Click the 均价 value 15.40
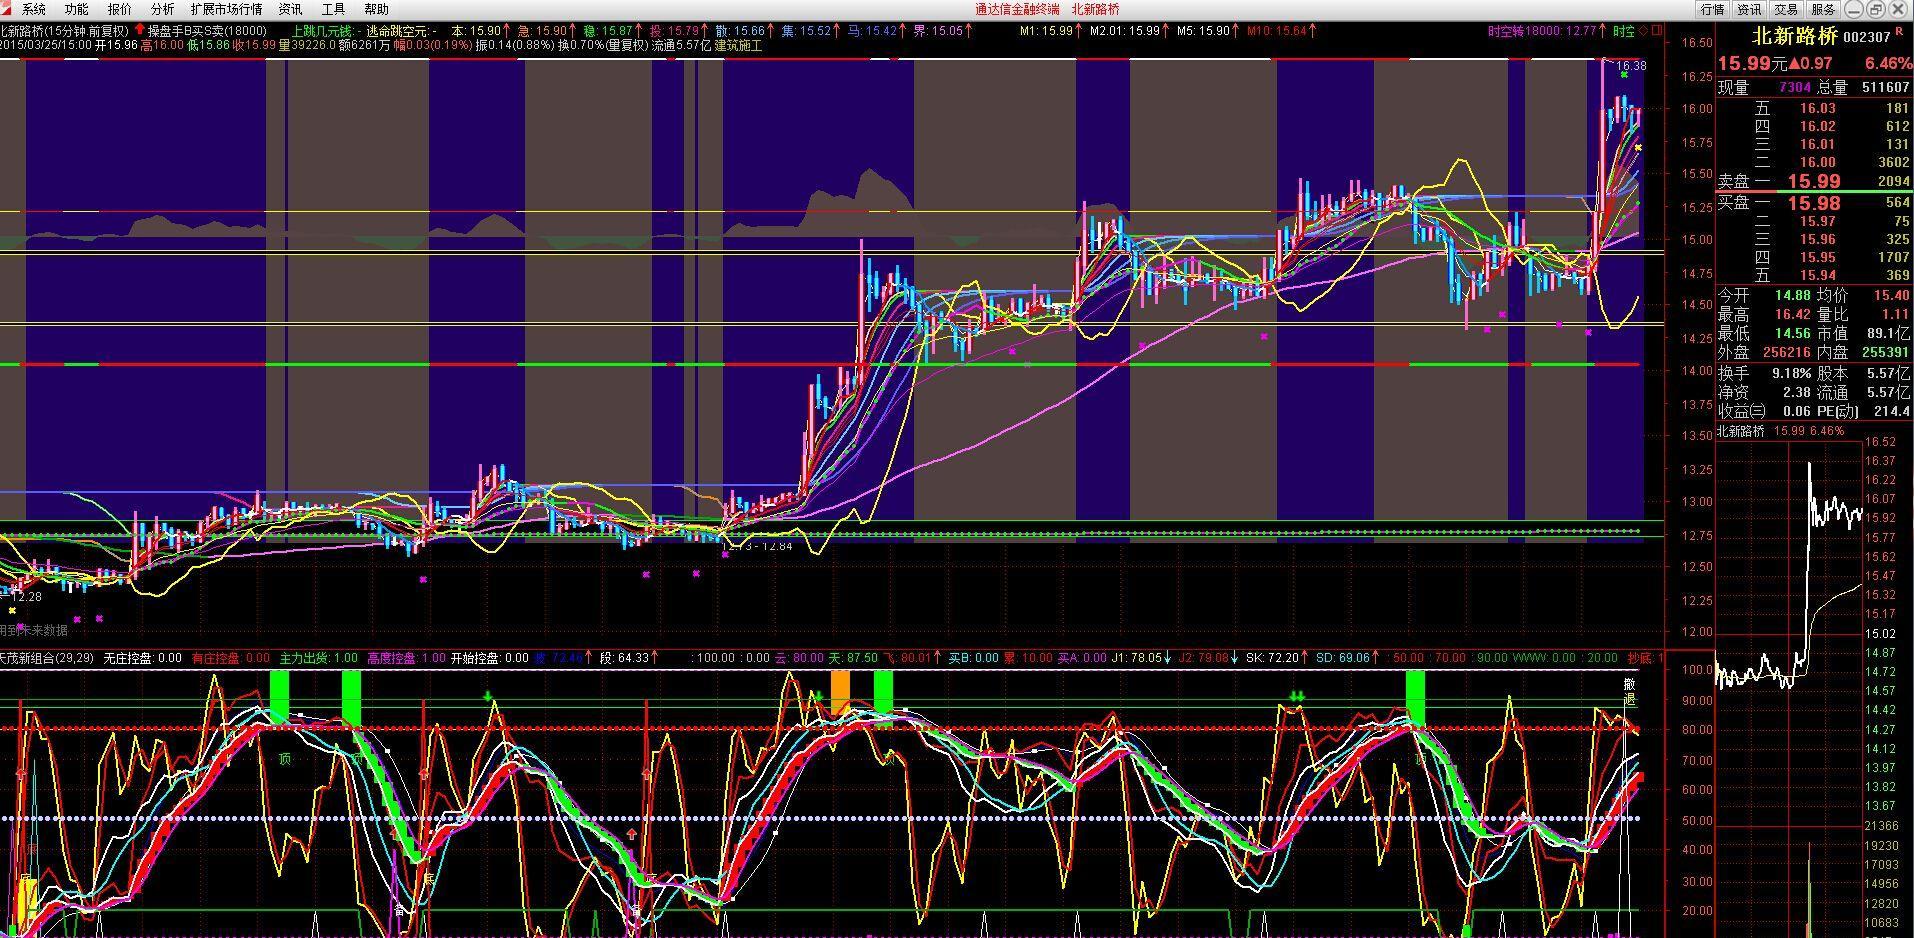Image resolution: width=1914 pixels, height=938 pixels. [x=1892, y=296]
